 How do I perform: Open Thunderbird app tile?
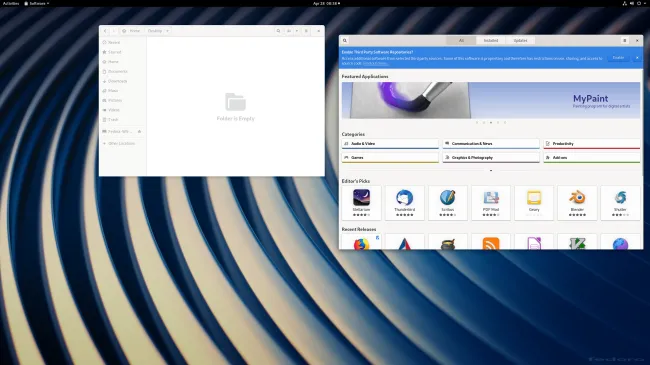(x=405, y=203)
